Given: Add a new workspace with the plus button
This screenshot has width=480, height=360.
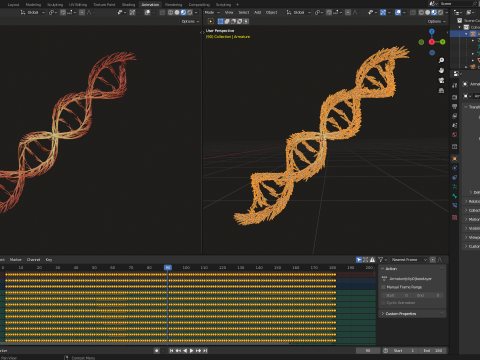Looking at the screenshot, I should [238, 4].
